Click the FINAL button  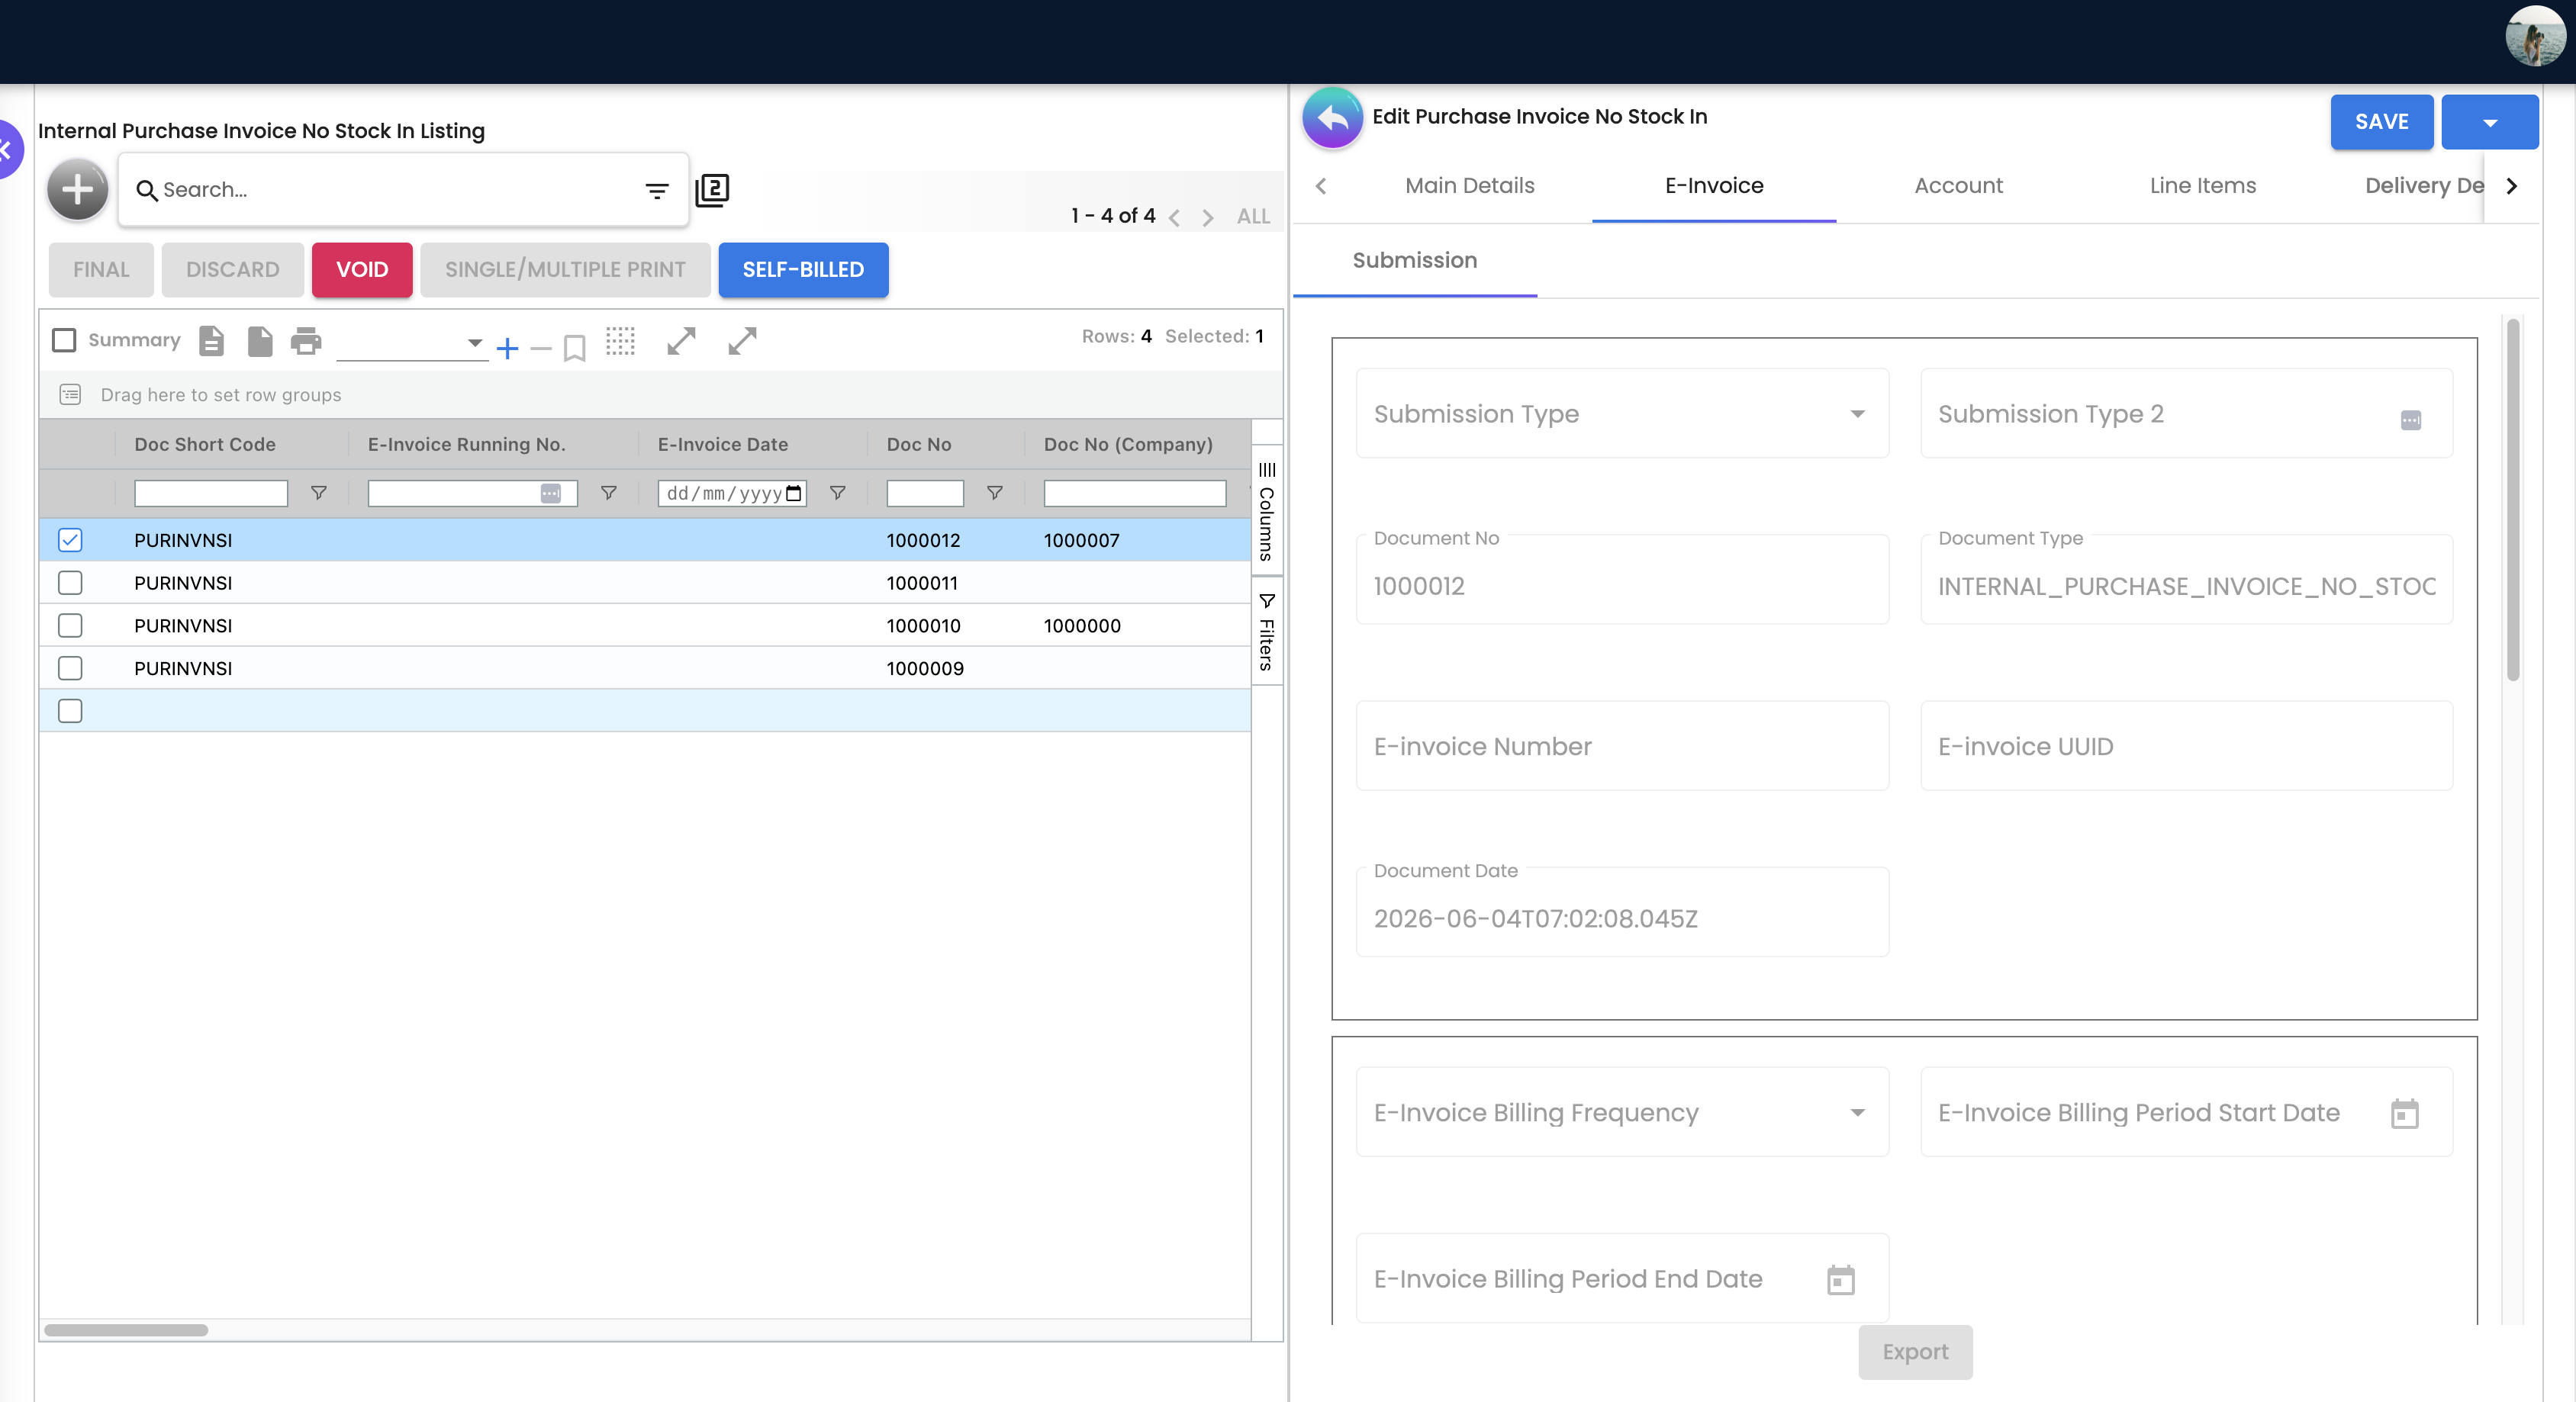click(x=101, y=270)
